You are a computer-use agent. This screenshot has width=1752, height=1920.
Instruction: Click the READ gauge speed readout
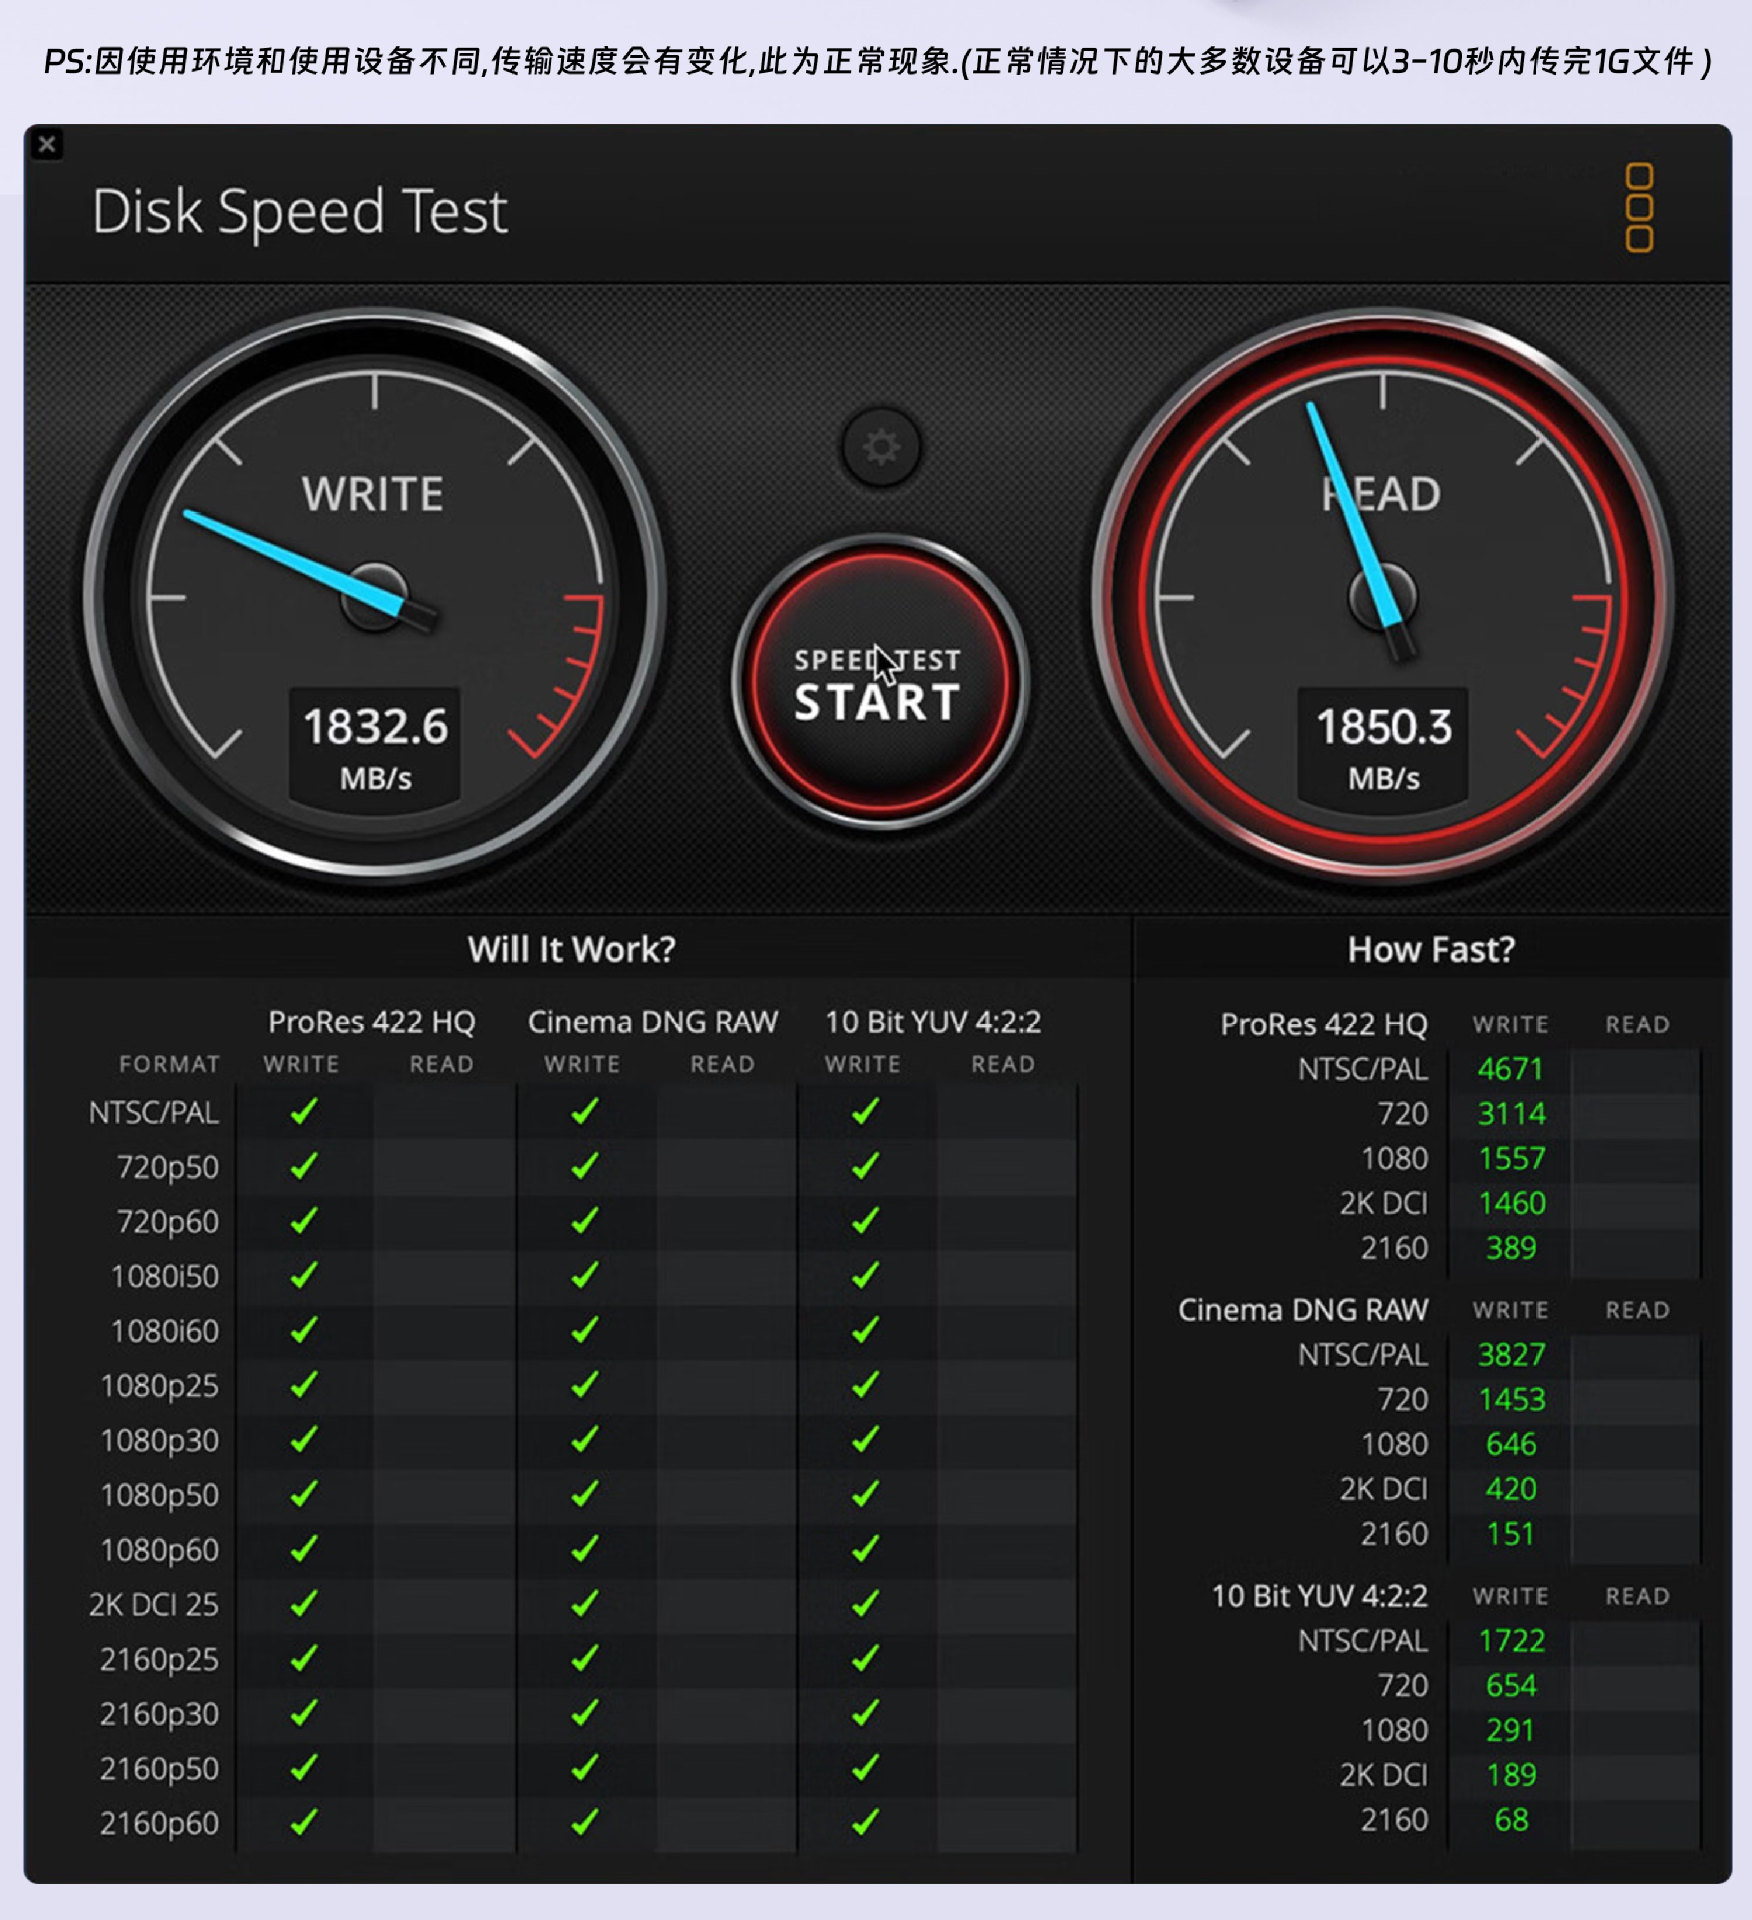tap(1383, 745)
